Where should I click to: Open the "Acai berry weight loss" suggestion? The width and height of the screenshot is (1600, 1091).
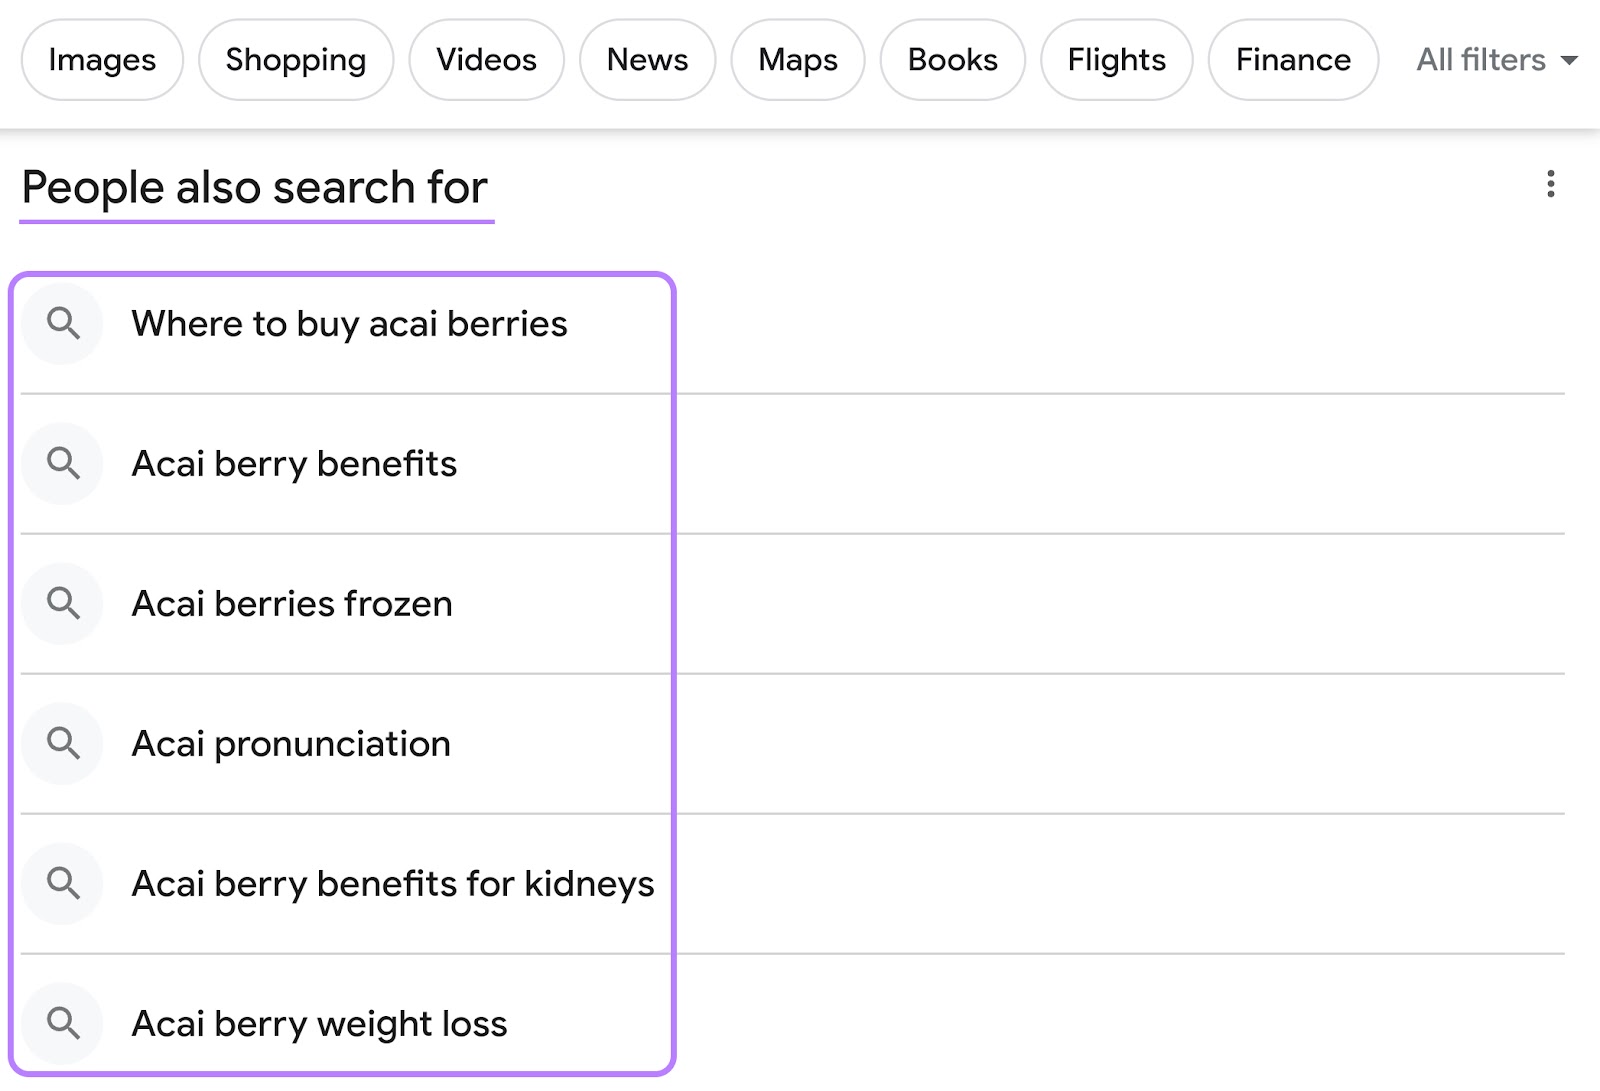pyautogui.click(x=320, y=1023)
